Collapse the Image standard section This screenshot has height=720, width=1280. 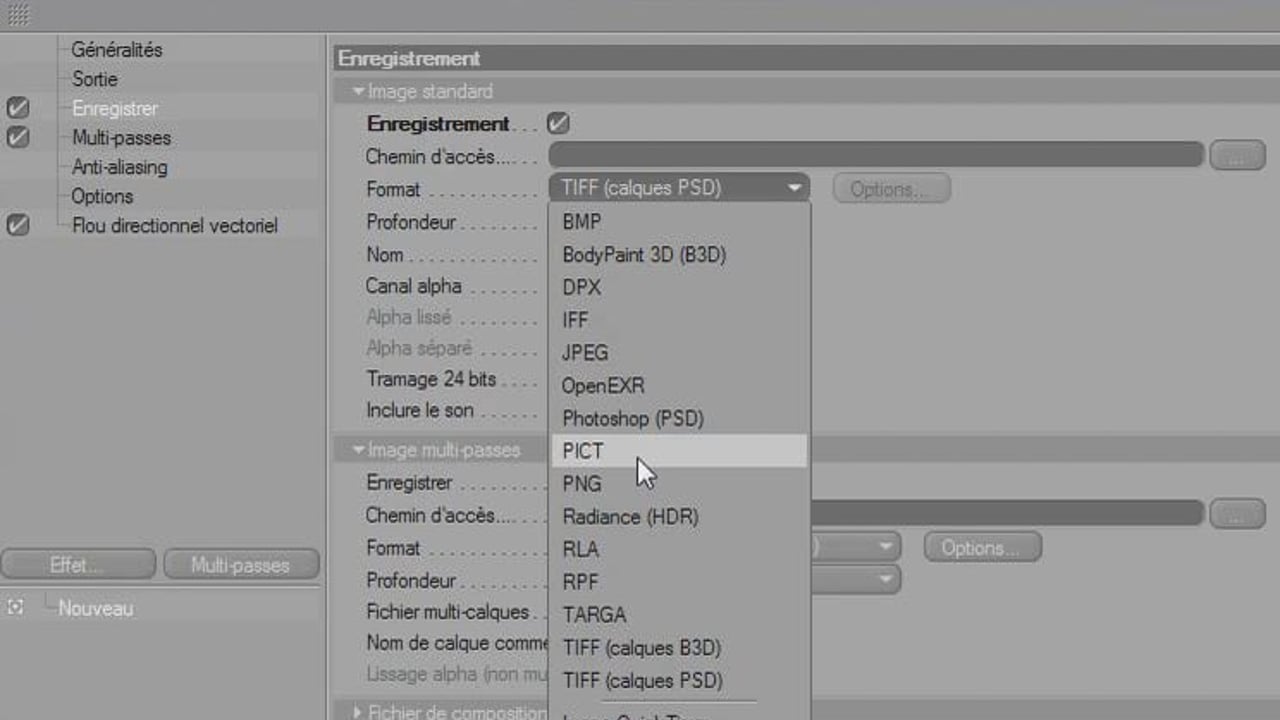pyautogui.click(x=358, y=91)
